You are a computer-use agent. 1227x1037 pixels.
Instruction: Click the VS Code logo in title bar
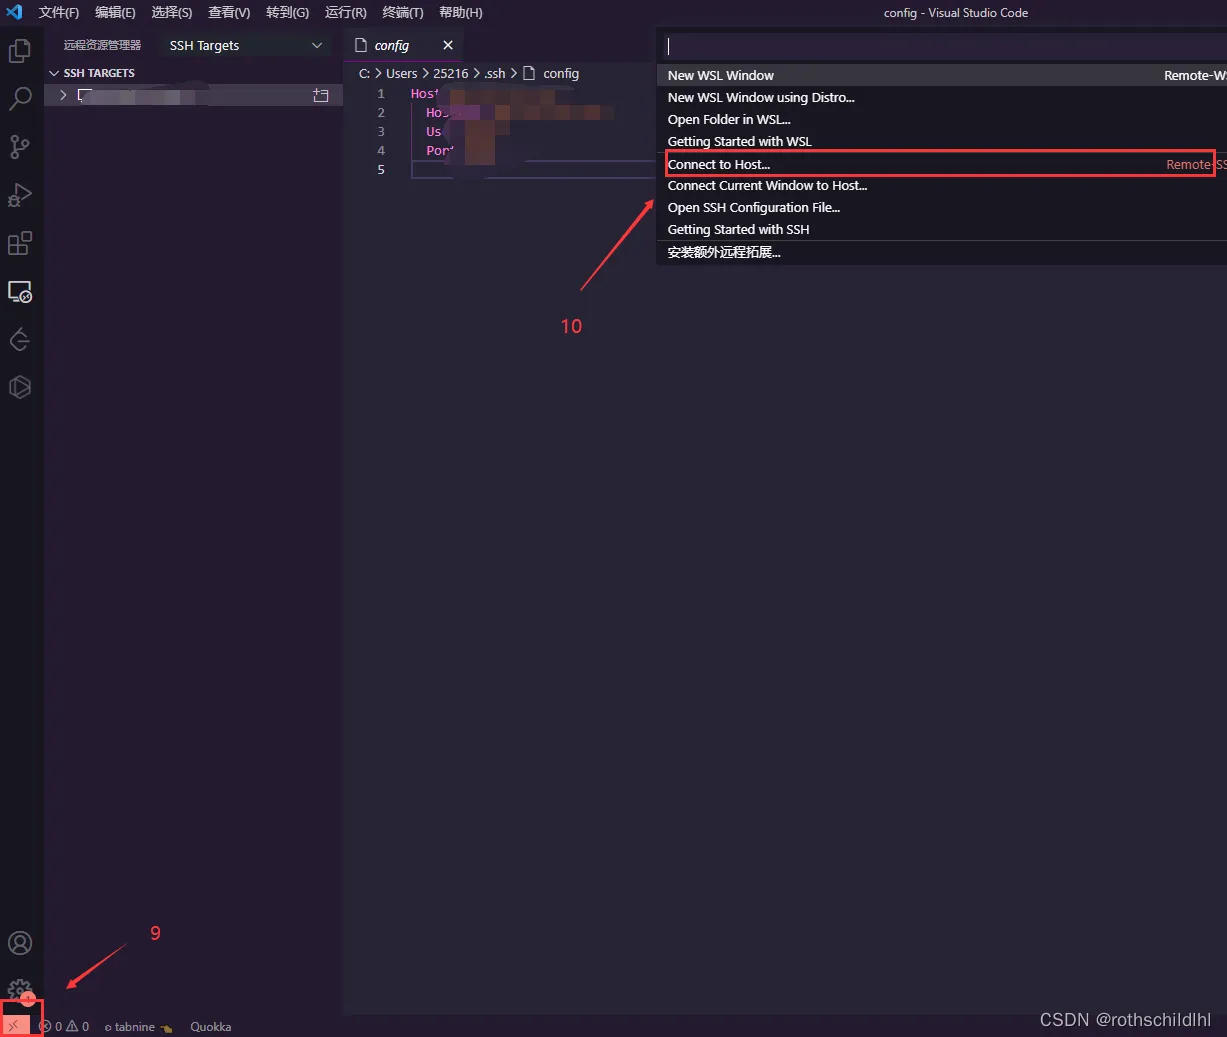14,12
